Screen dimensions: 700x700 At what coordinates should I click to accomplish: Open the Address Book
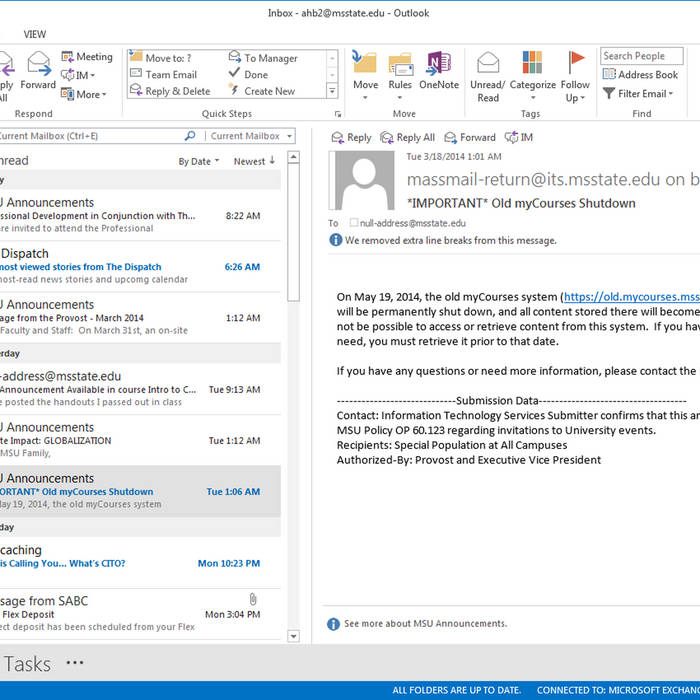640,75
